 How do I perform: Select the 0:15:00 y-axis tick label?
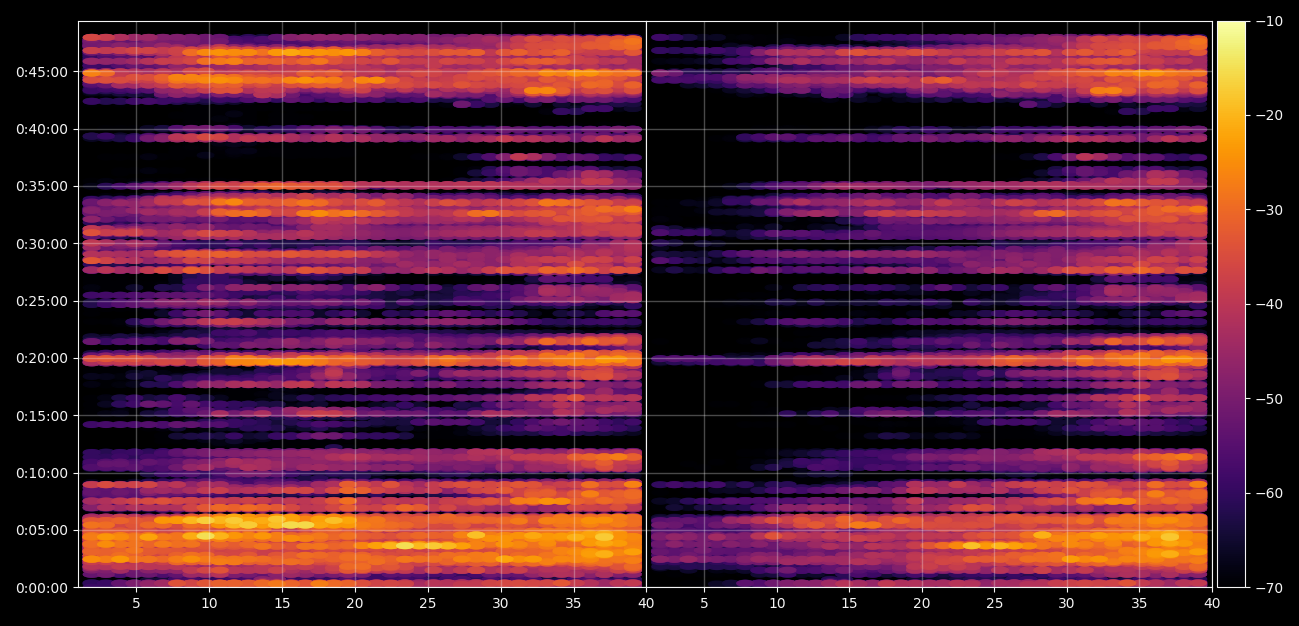(41, 416)
